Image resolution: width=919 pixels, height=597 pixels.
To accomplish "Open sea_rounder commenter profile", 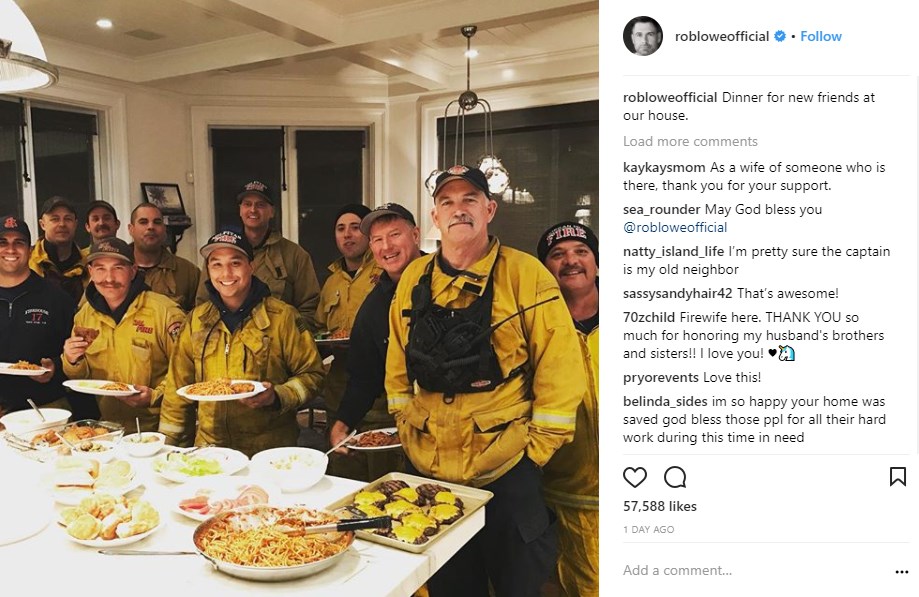I will click(x=662, y=209).
